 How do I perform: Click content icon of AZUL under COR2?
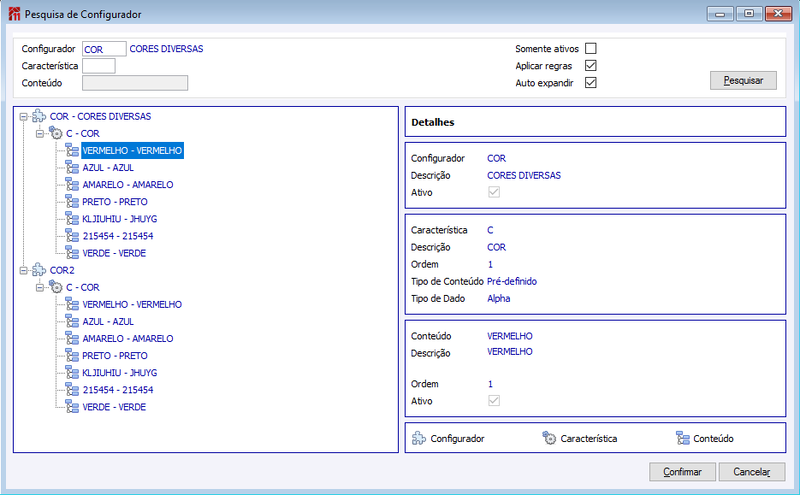point(72,321)
